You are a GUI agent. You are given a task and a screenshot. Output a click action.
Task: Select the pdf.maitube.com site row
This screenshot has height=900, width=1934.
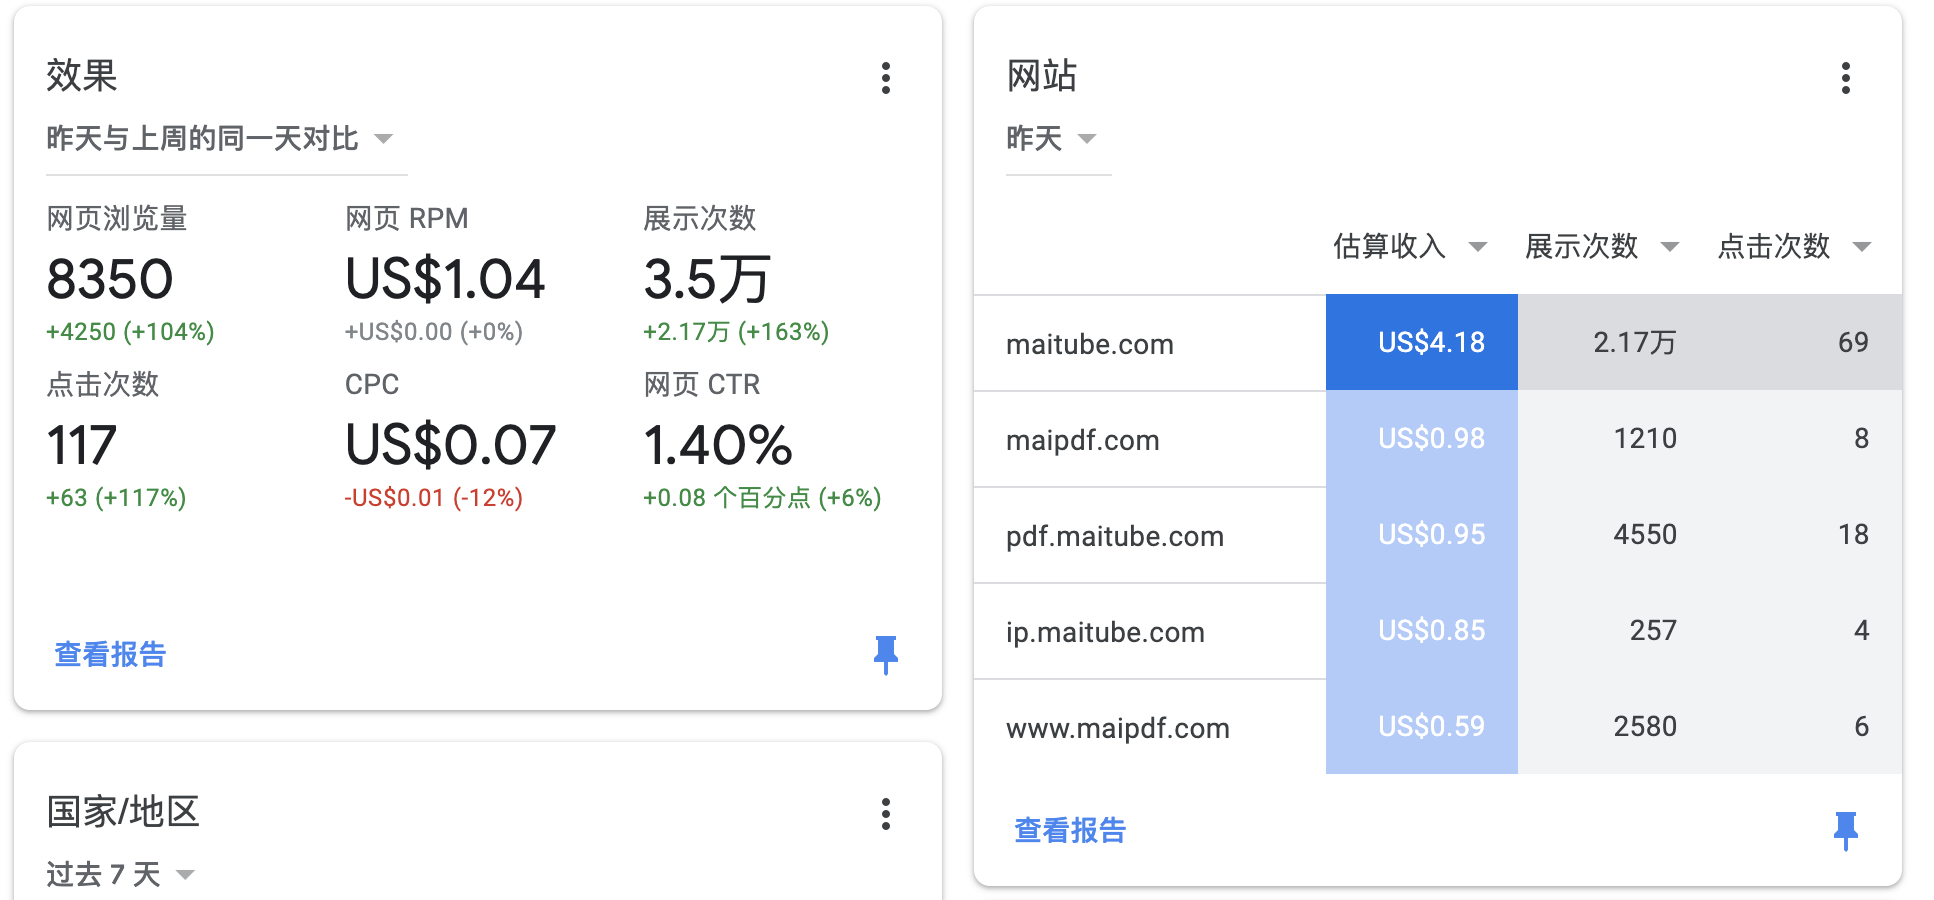point(1438,535)
